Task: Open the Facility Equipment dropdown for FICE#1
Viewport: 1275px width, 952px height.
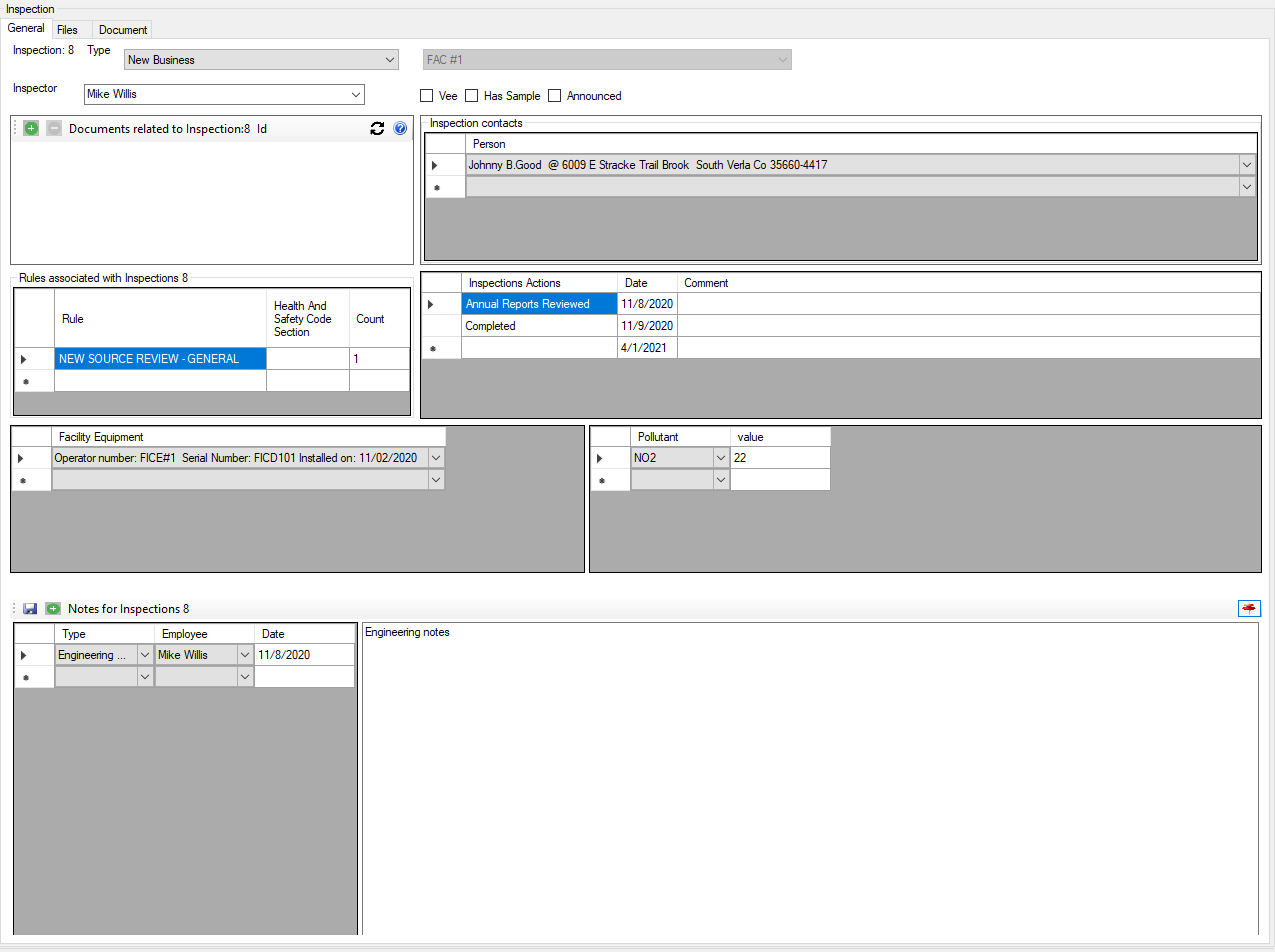Action: 434,457
